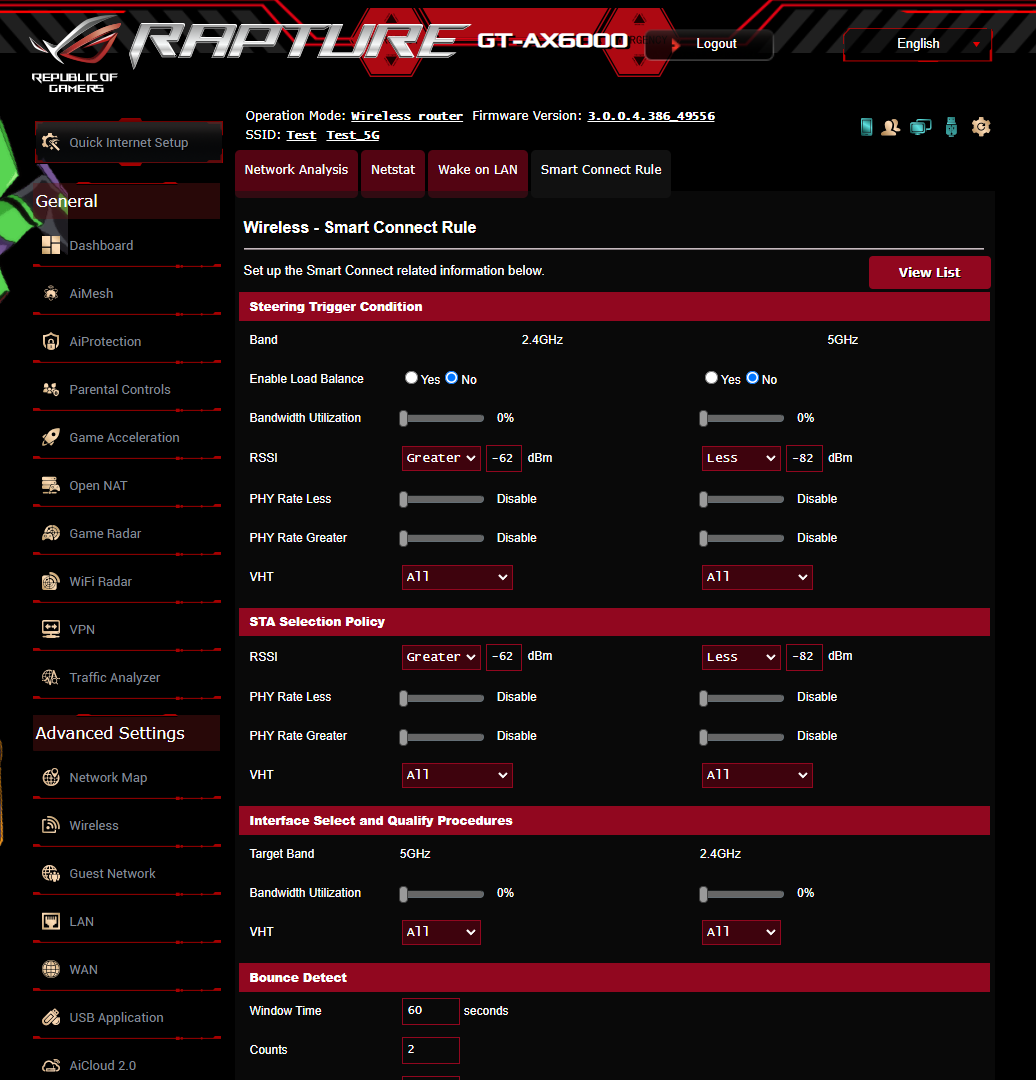Open the AiCloud 2.0 icon

pyautogui.click(x=51, y=1066)
